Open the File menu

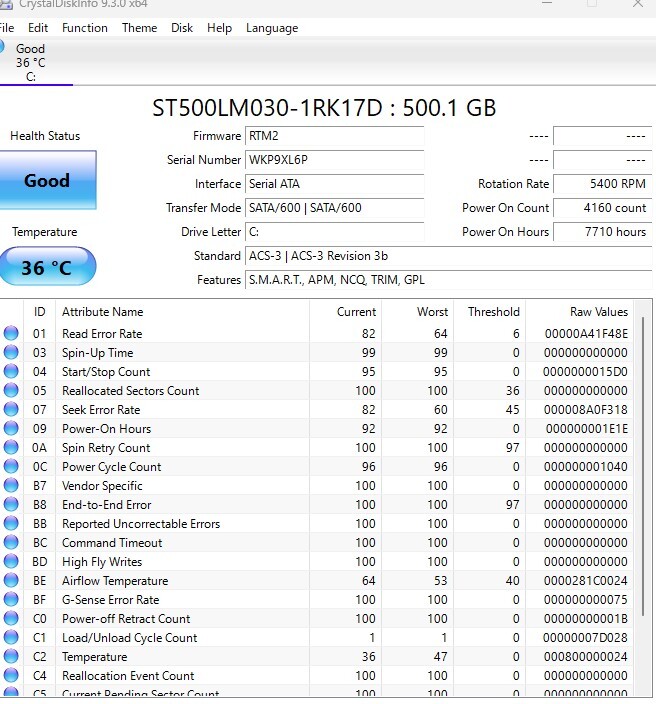coord(7,28)
